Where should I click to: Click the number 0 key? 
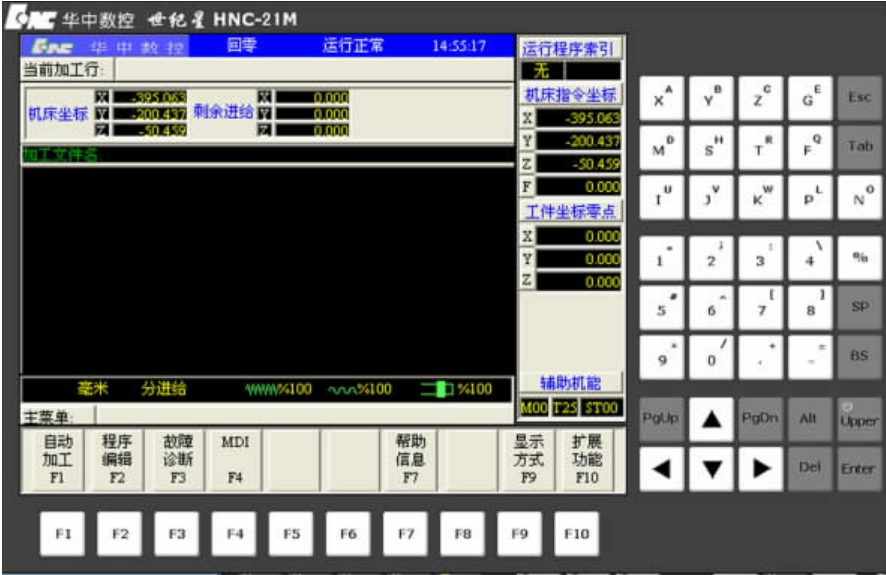pos(711,358)
